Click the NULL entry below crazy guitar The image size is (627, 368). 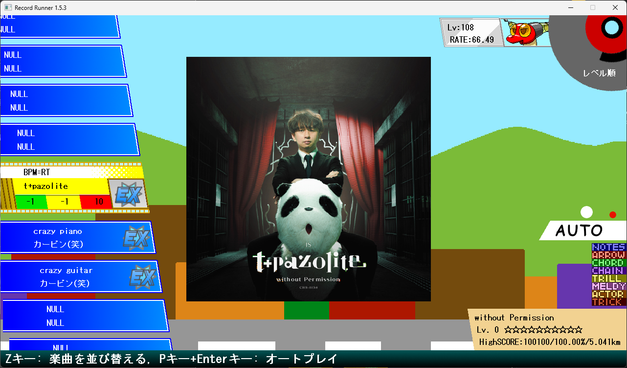pyautogui.click(x=85, y=316)
